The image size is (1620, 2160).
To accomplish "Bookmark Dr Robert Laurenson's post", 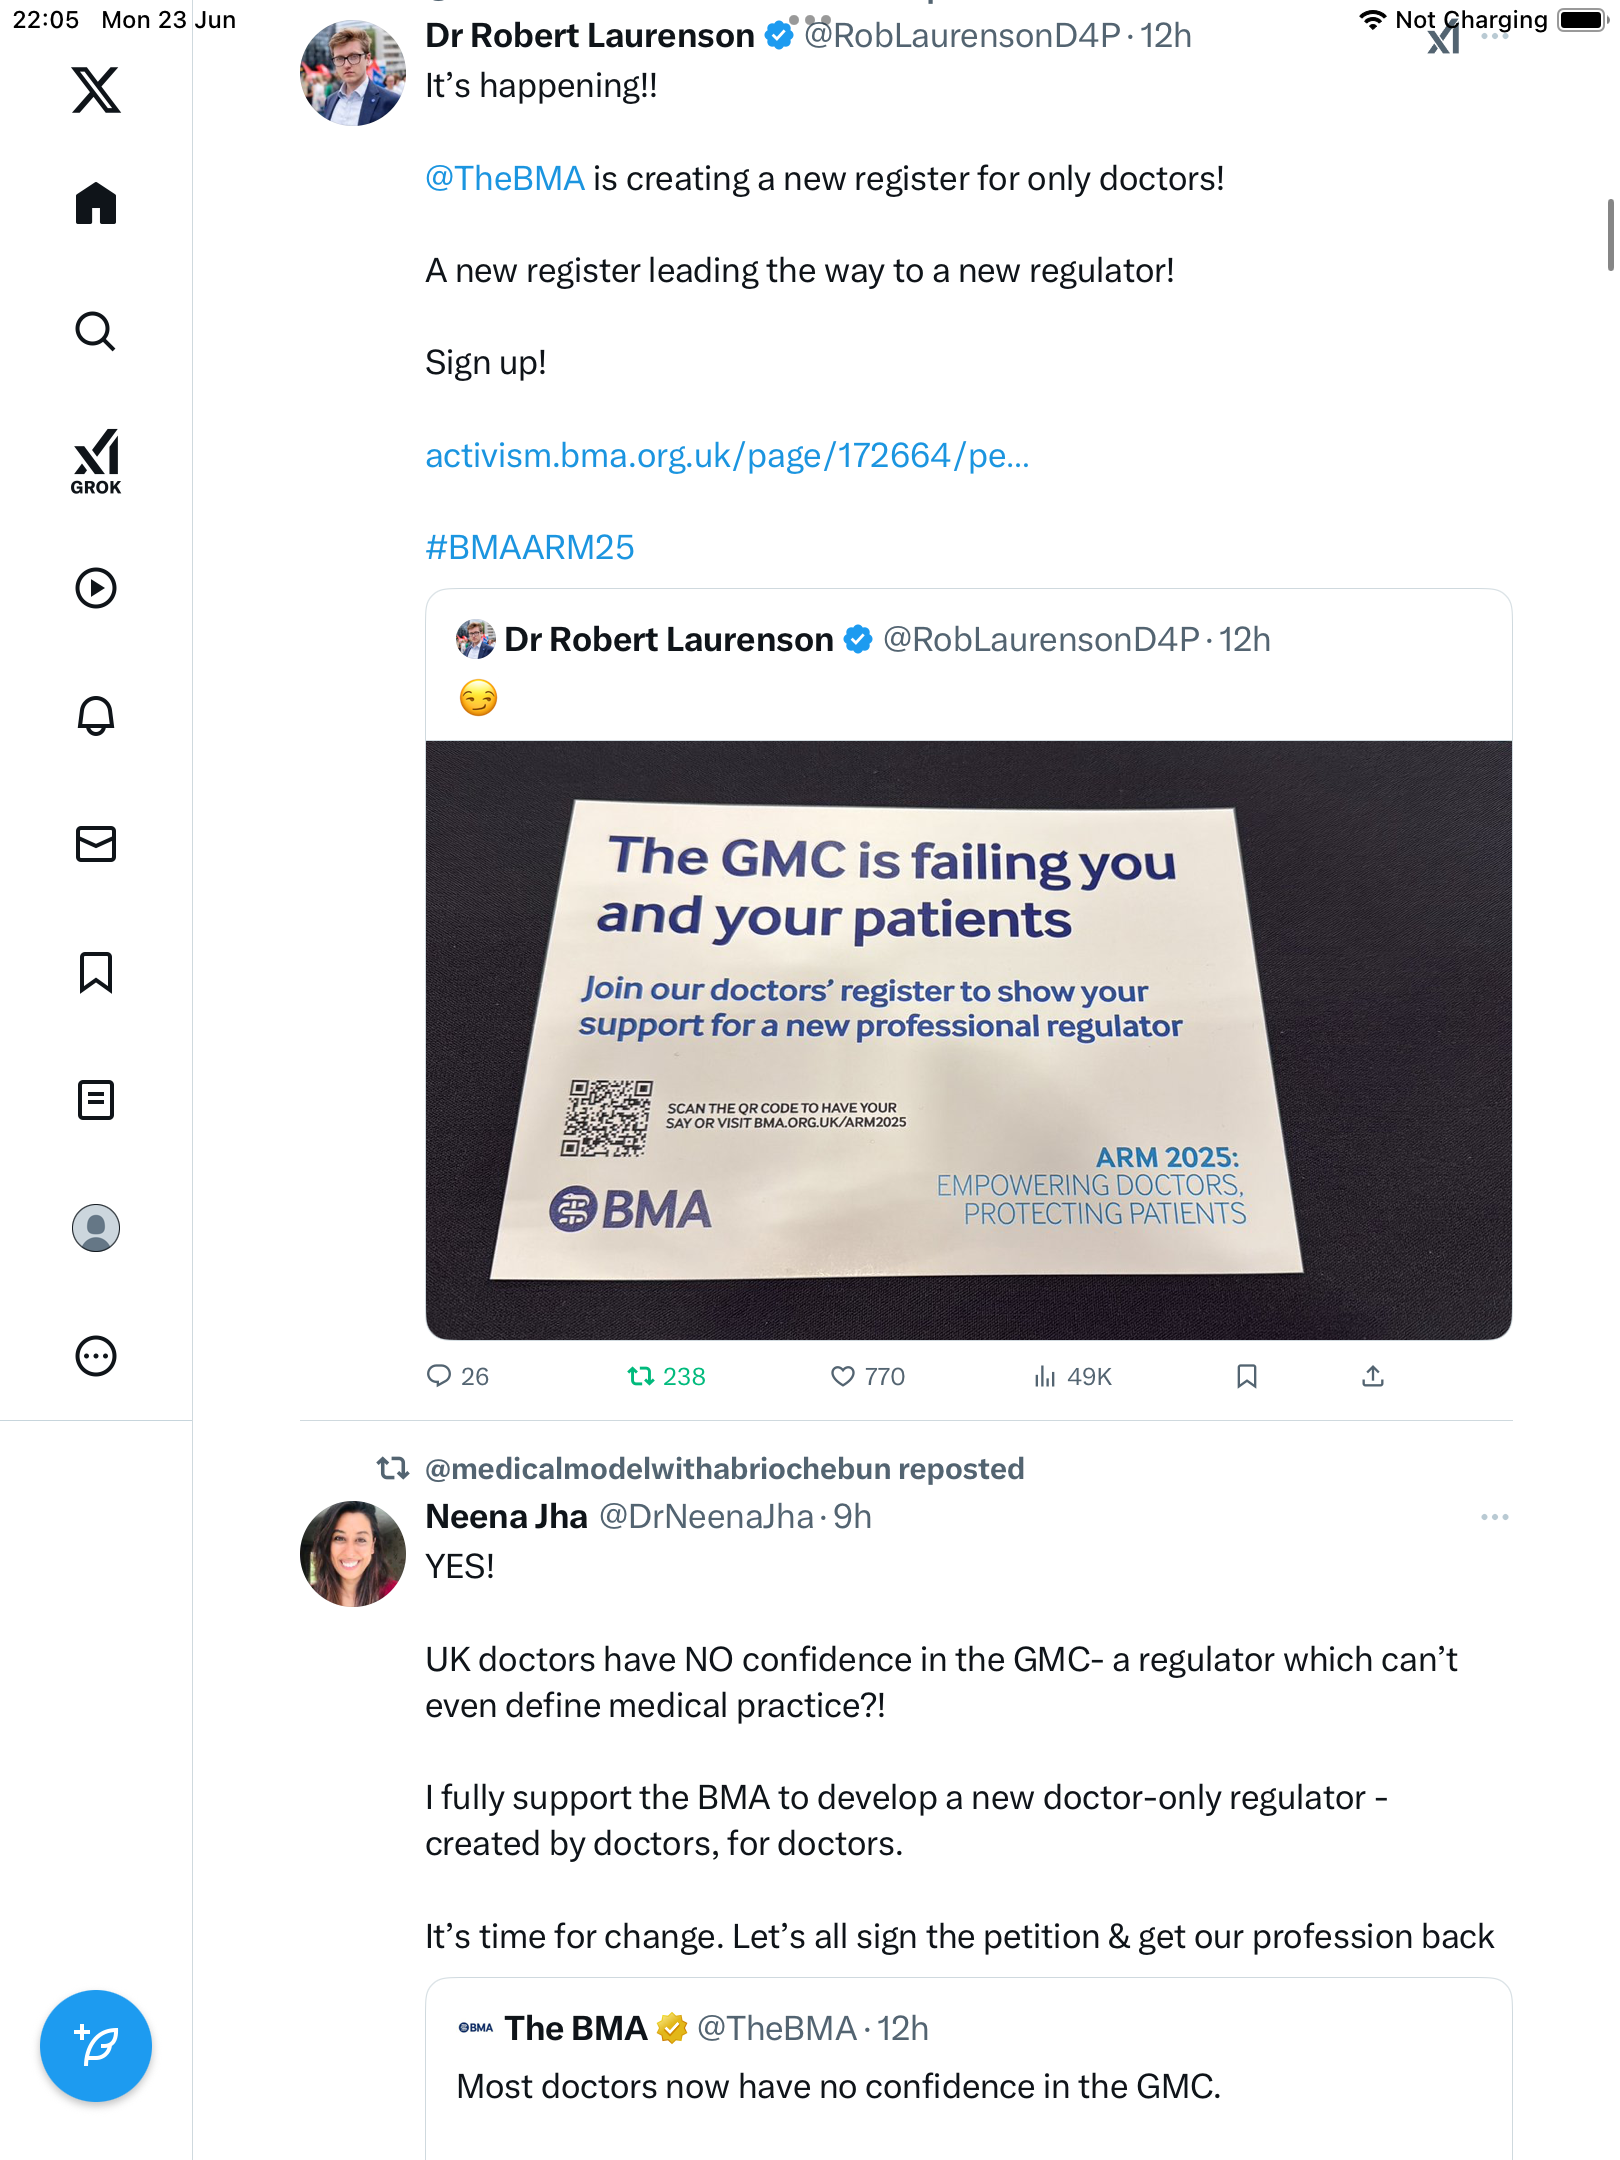I will click(x=1246, y=1377).
